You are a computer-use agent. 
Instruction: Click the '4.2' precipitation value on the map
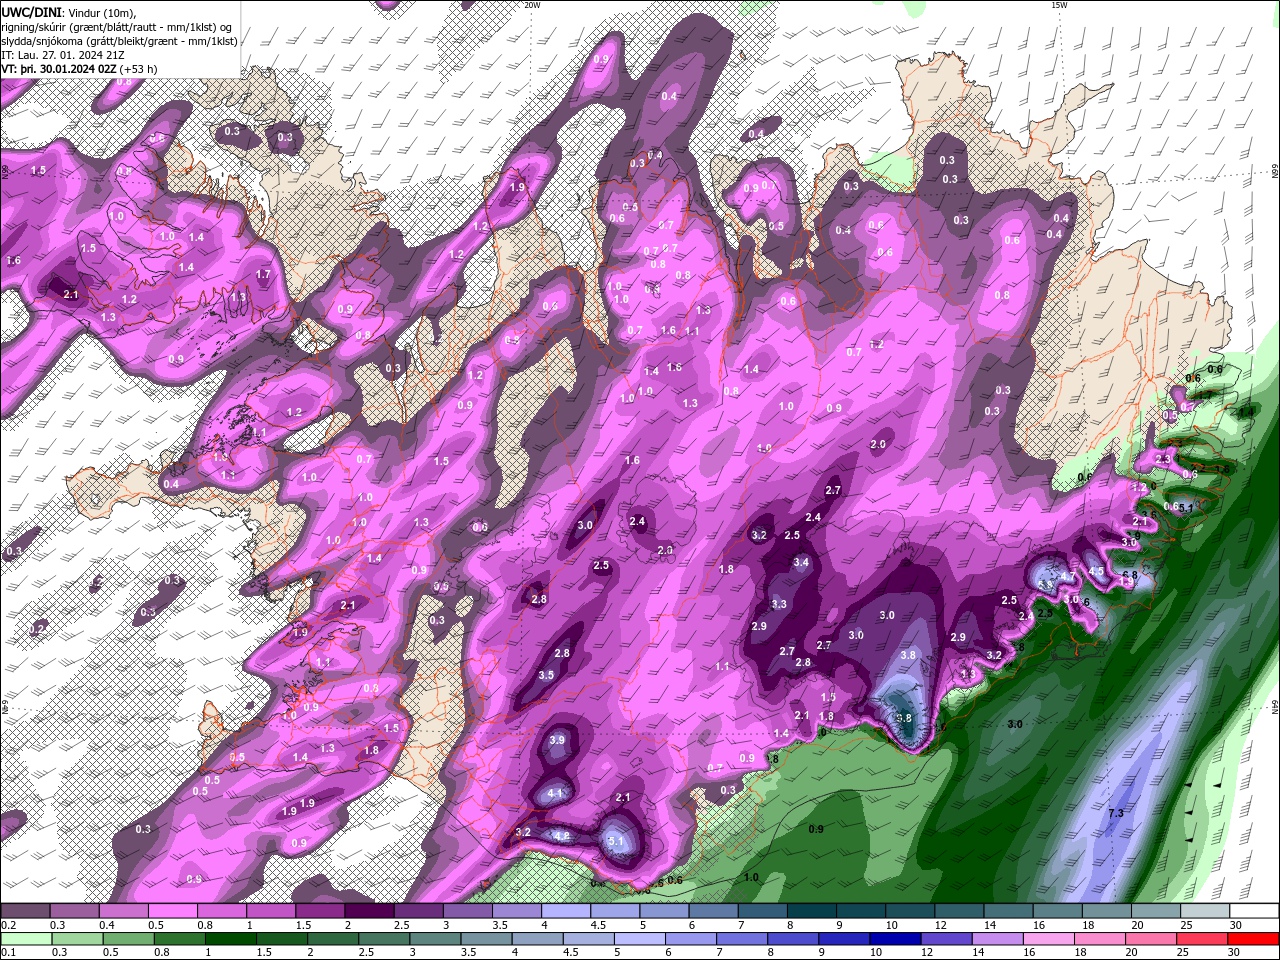tap(561, 836)
